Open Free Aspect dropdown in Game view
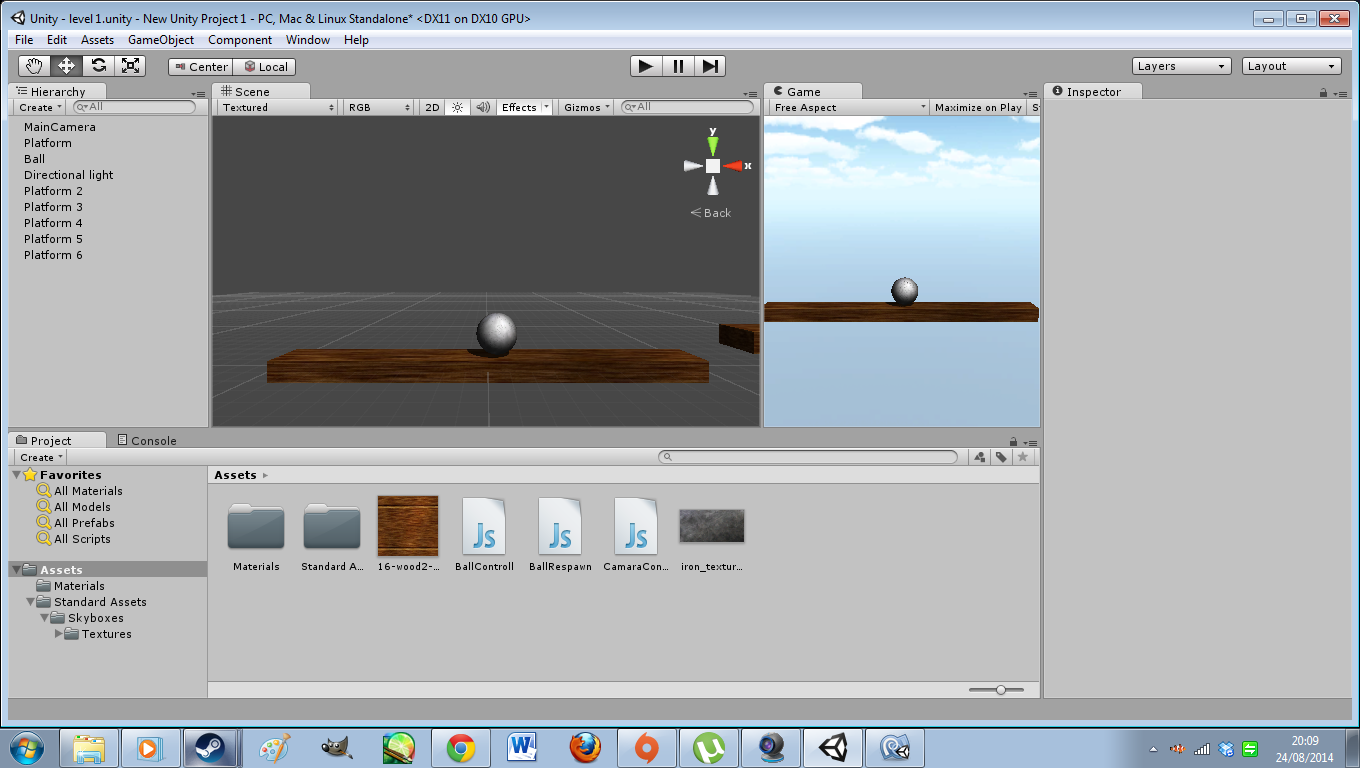 tap(848, 107)
